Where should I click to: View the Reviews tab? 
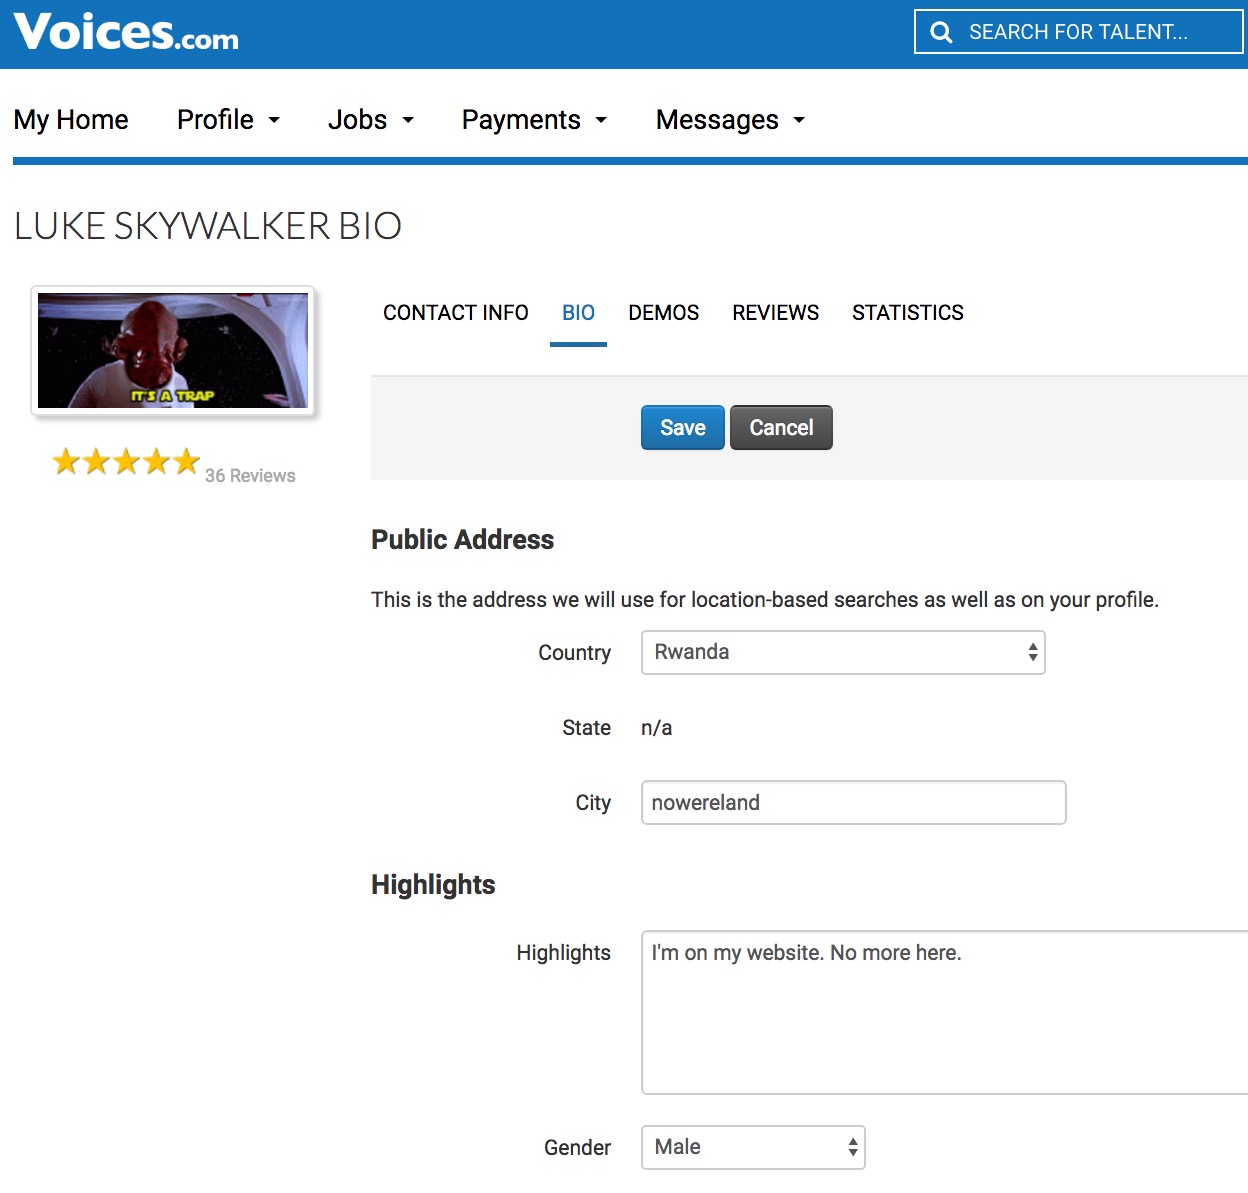coord(775,313)
